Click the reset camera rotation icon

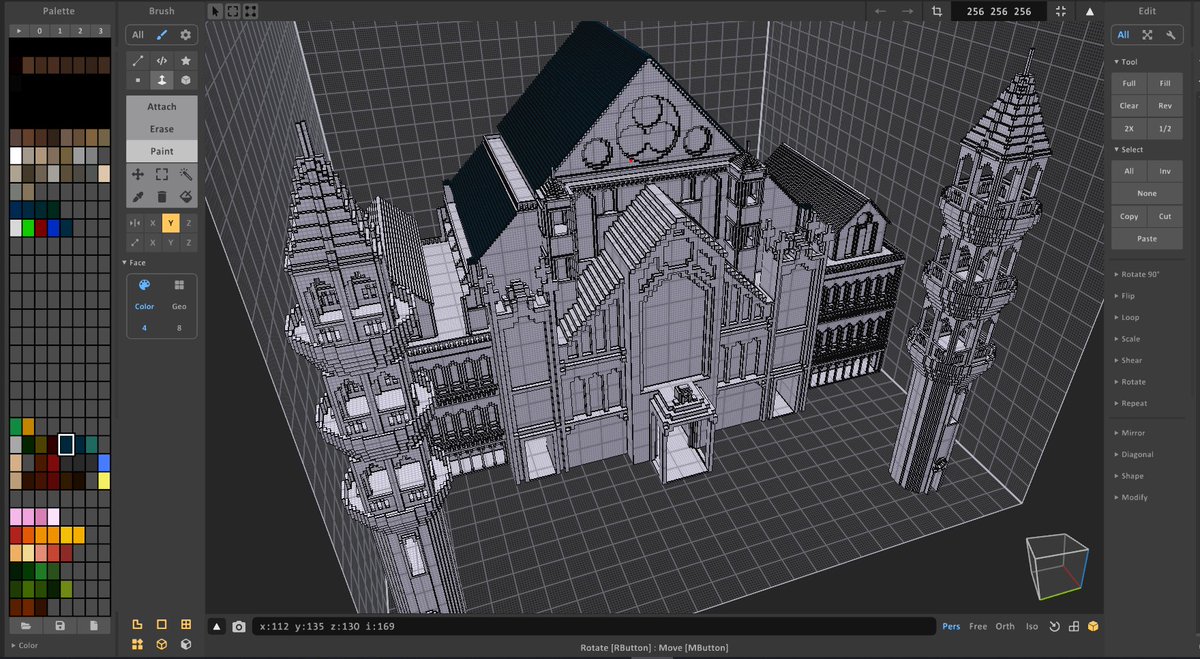pos(1054,626)
